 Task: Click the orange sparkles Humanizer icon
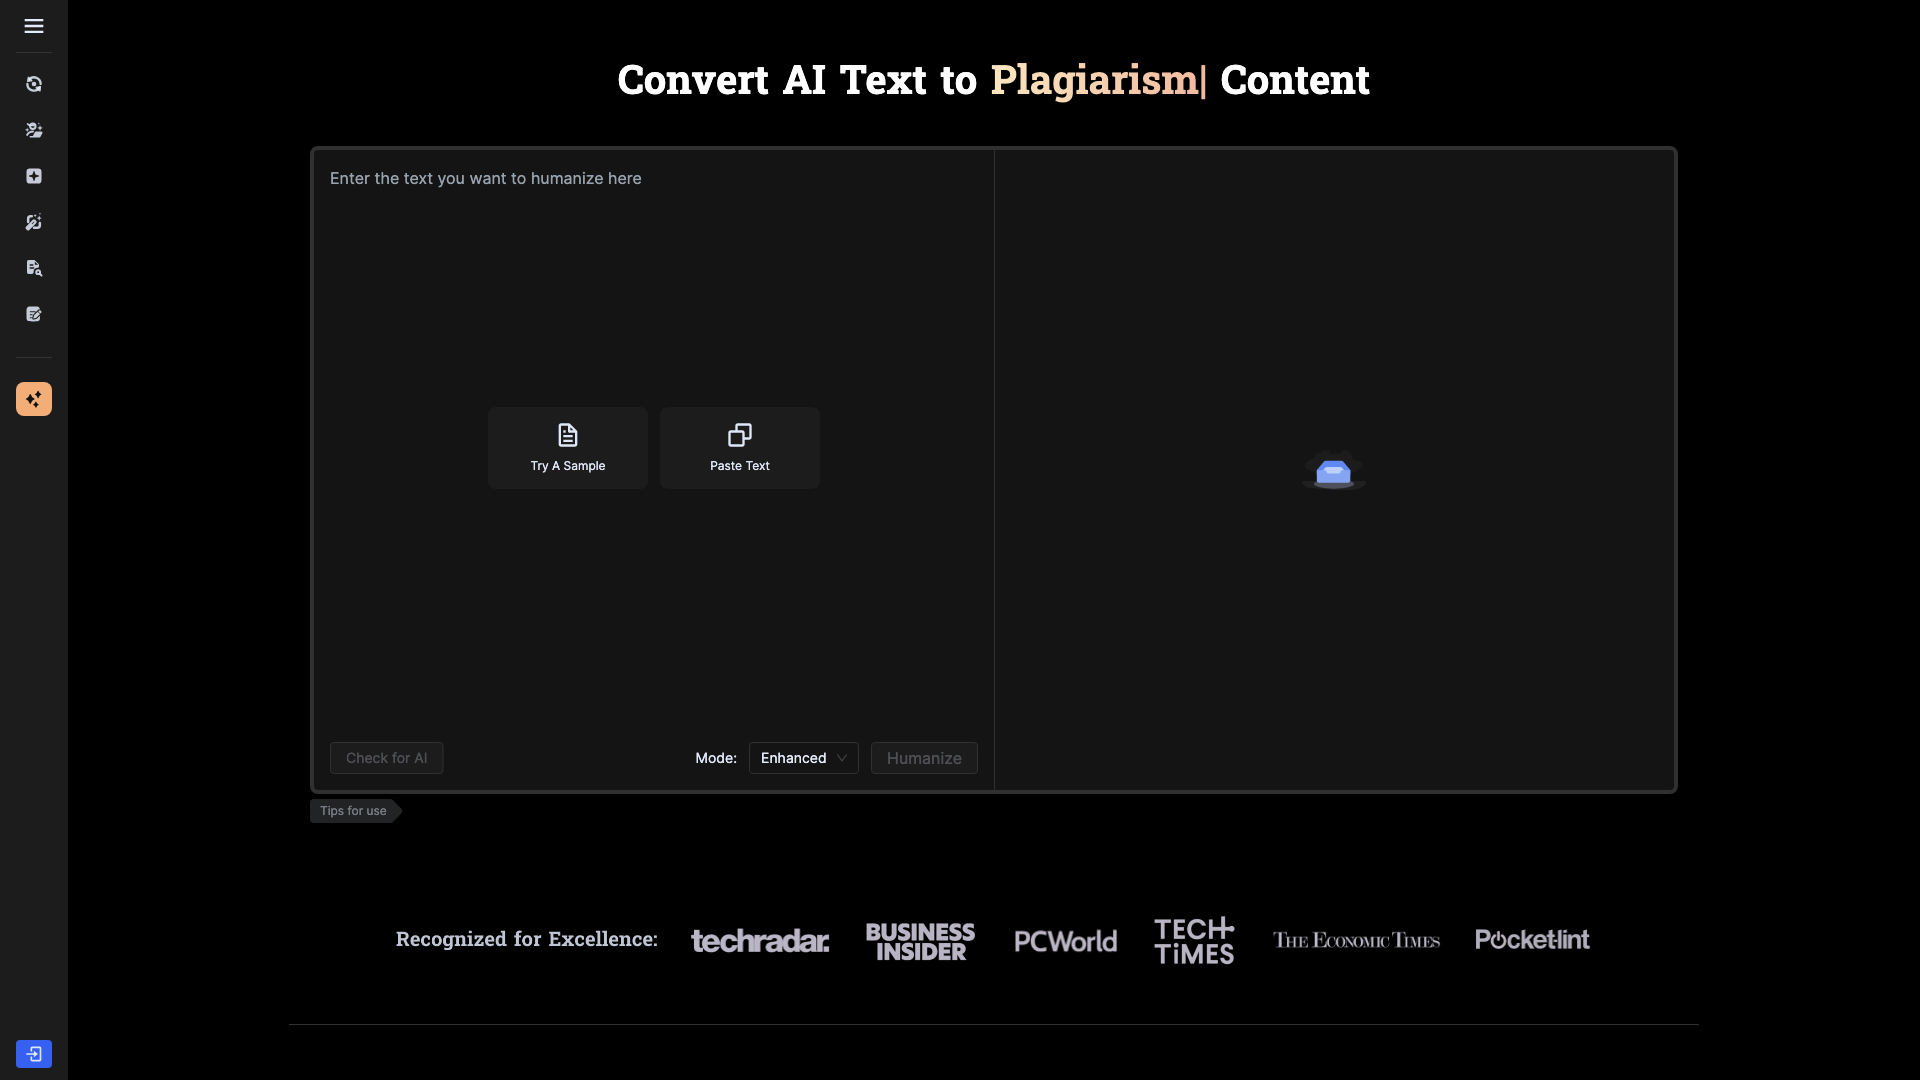[33, 398]
